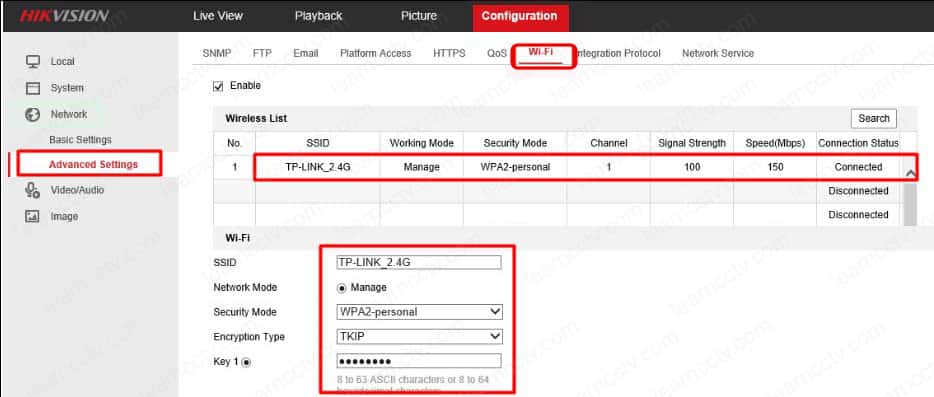The width and height of the screenshot is (934, 397).
Task: Select the Network globe icon
Action: click(x=33, y=114)
